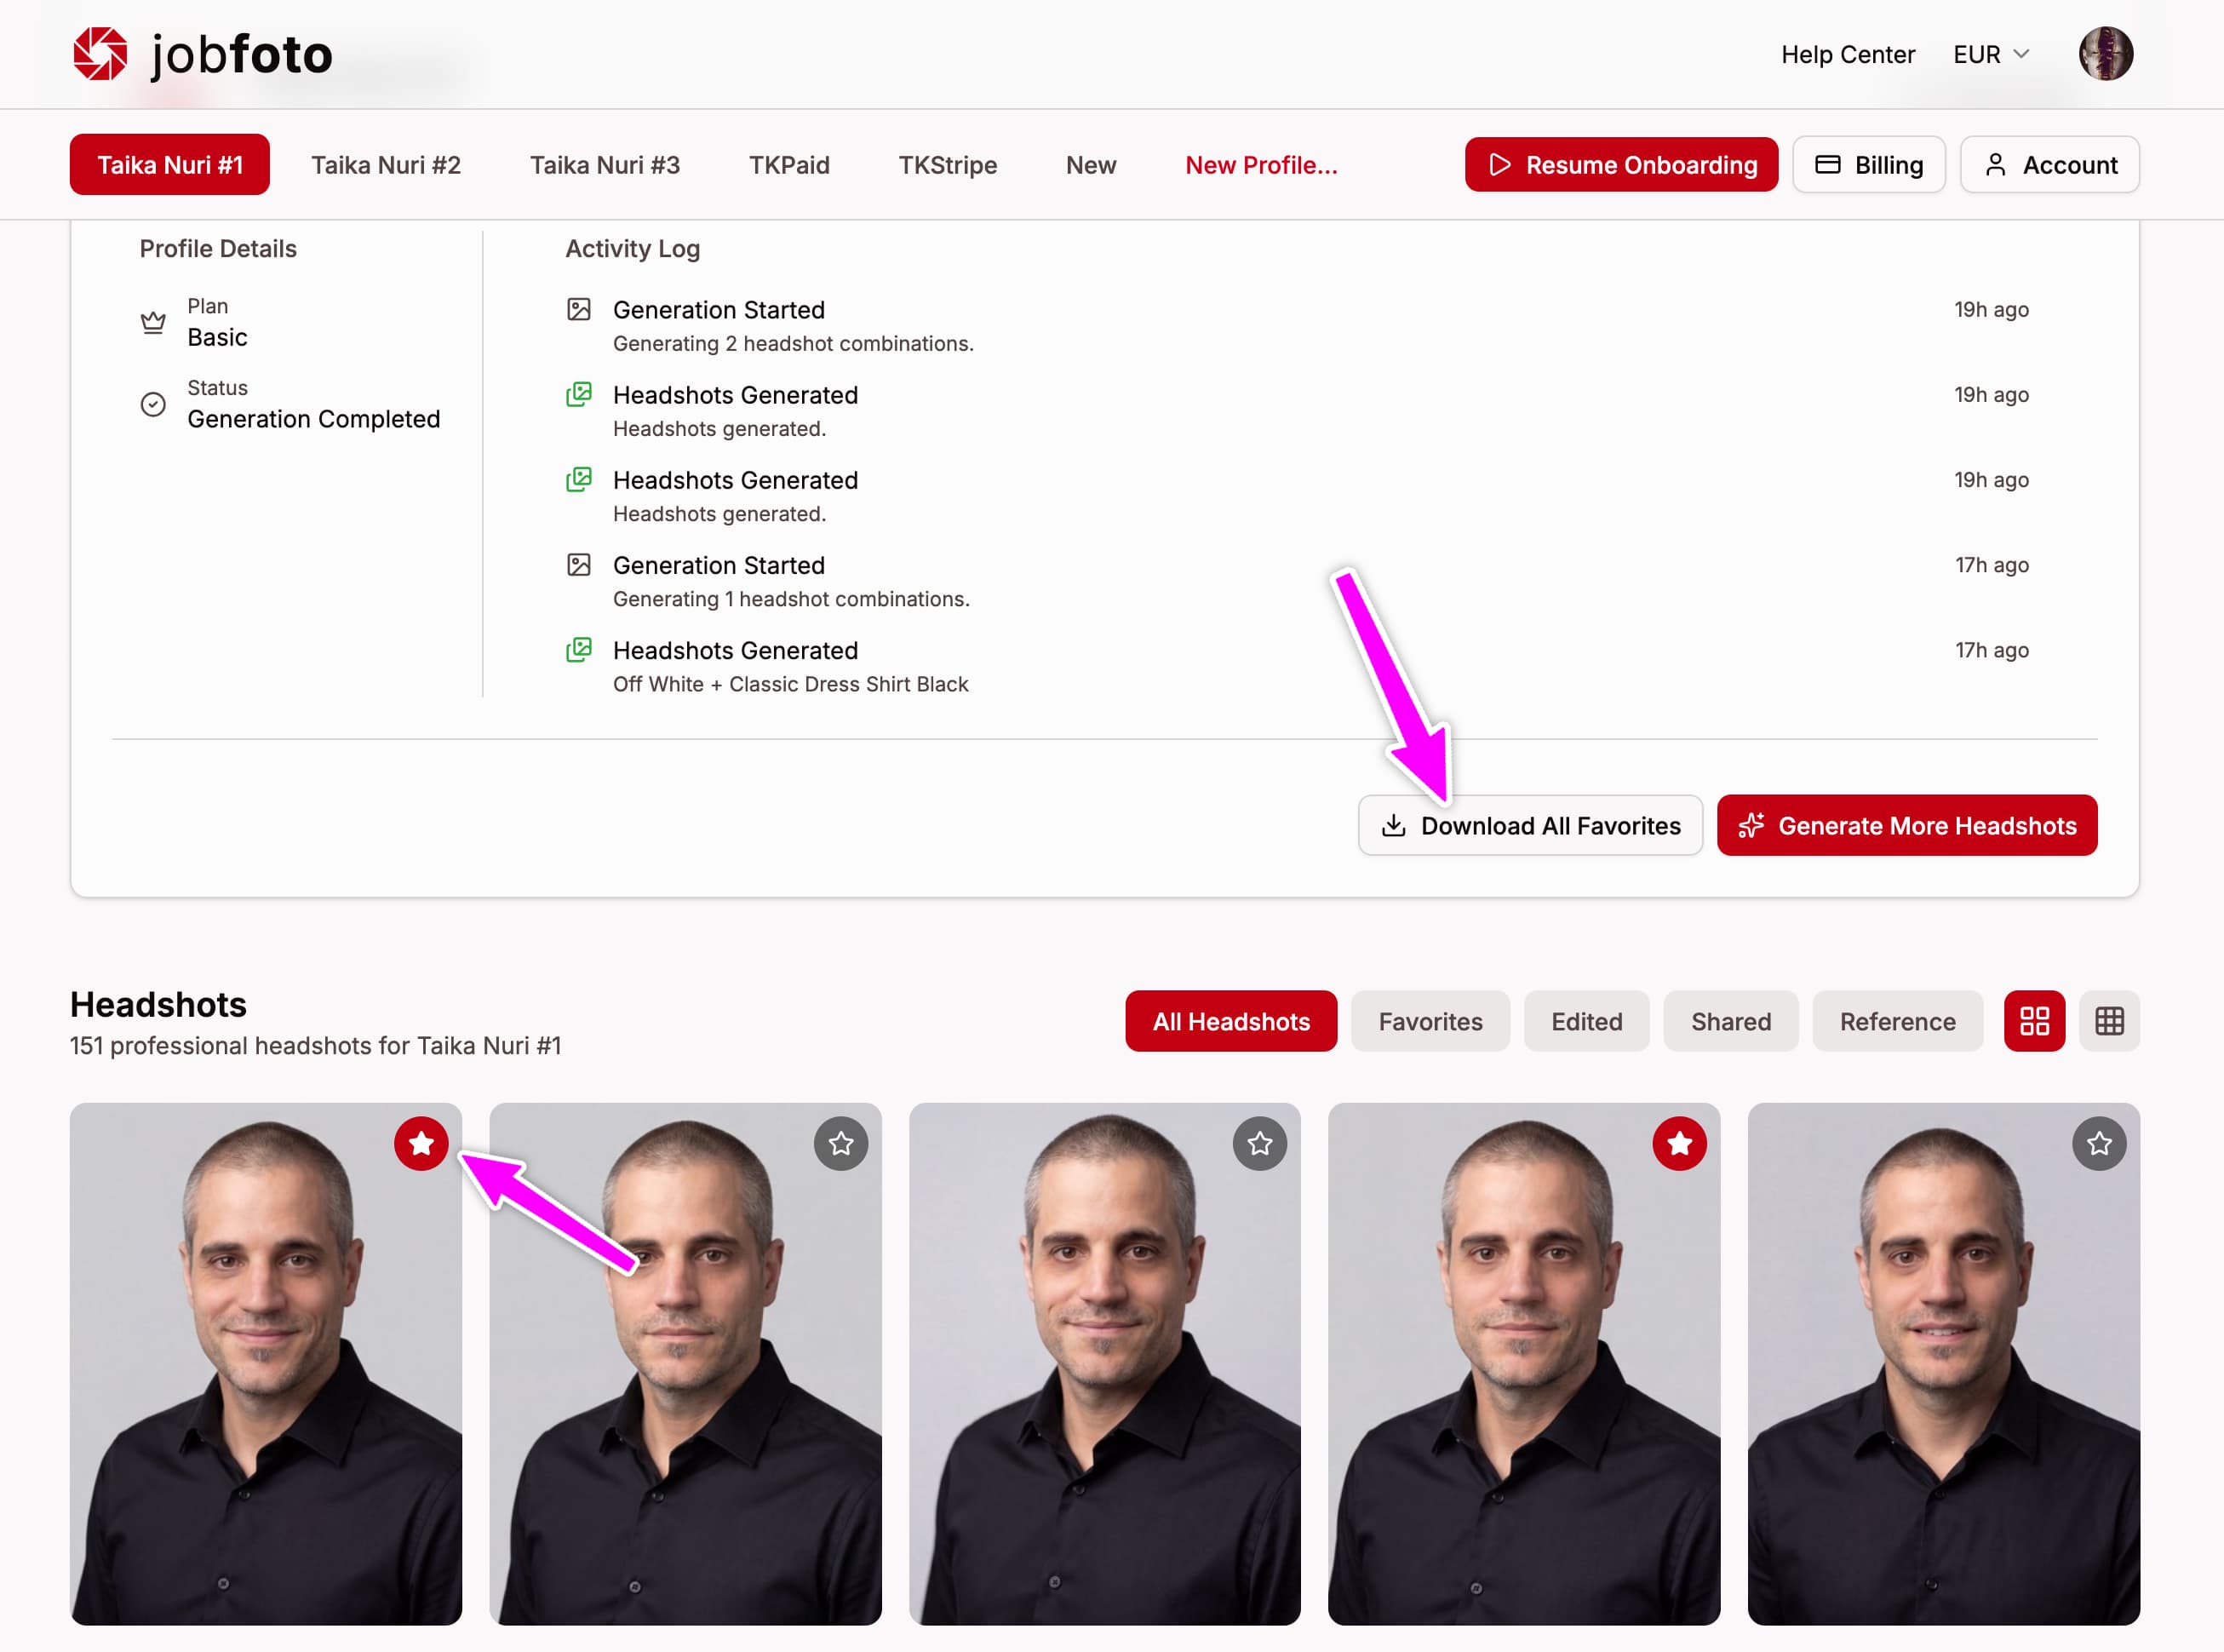Click image icon beside 'Generating 2 headshot combinations'
This screenshot has width=2224, height=1652.
pyautogui.click(x=579, y=309)
